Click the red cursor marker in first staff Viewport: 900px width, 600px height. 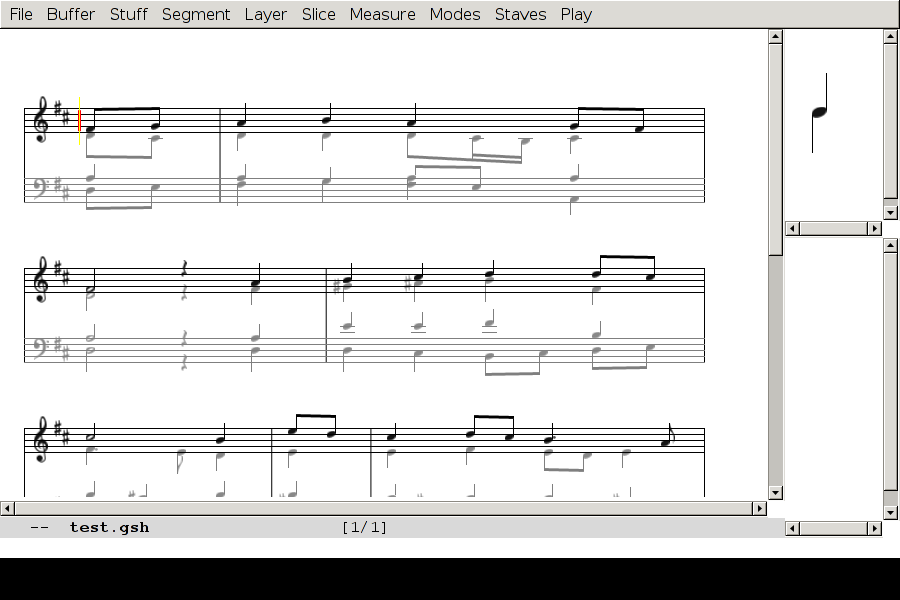(x=80, y=121)
